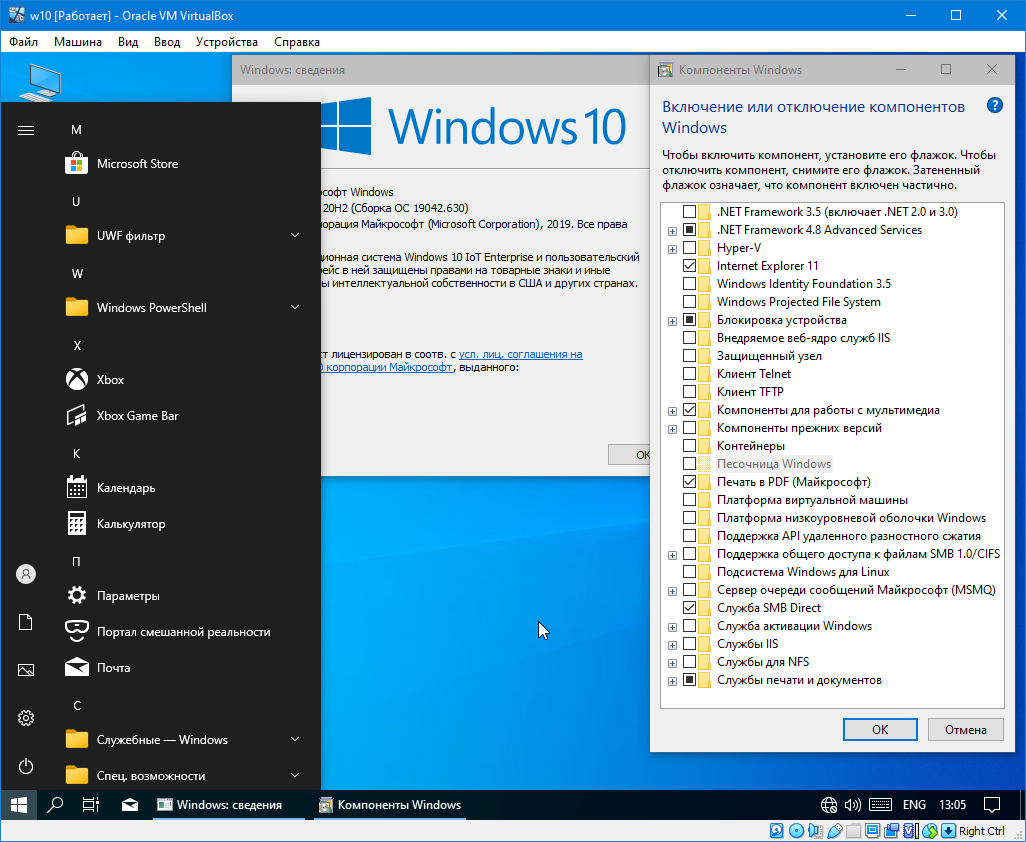Enable .NET Framework 3.5 checkbox

(689, 212)
